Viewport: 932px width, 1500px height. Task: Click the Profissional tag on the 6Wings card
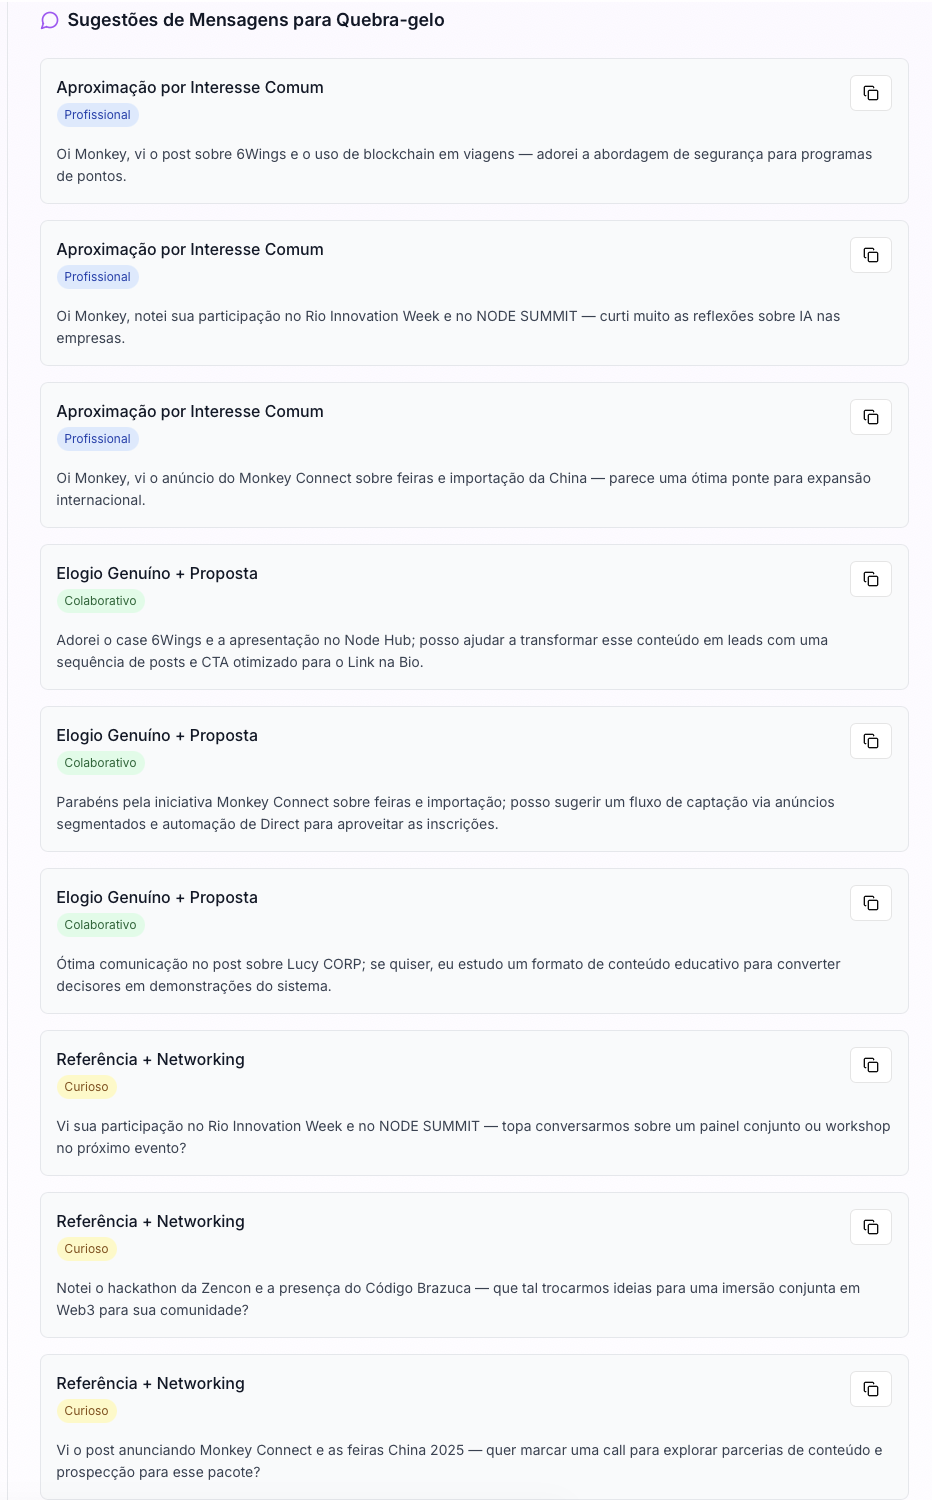97,115
